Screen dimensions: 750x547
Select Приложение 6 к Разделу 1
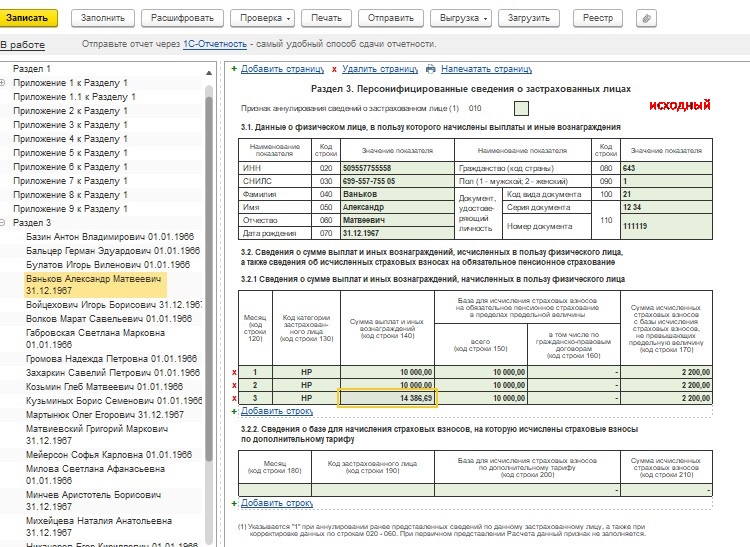70,167
